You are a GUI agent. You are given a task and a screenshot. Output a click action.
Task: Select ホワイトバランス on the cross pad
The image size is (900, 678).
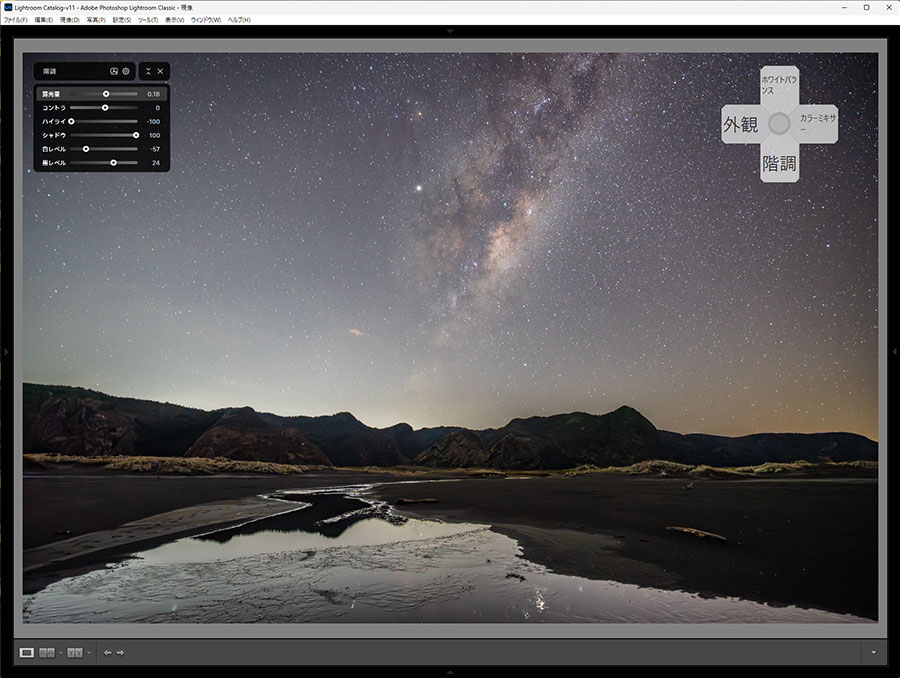pos(779,84)
